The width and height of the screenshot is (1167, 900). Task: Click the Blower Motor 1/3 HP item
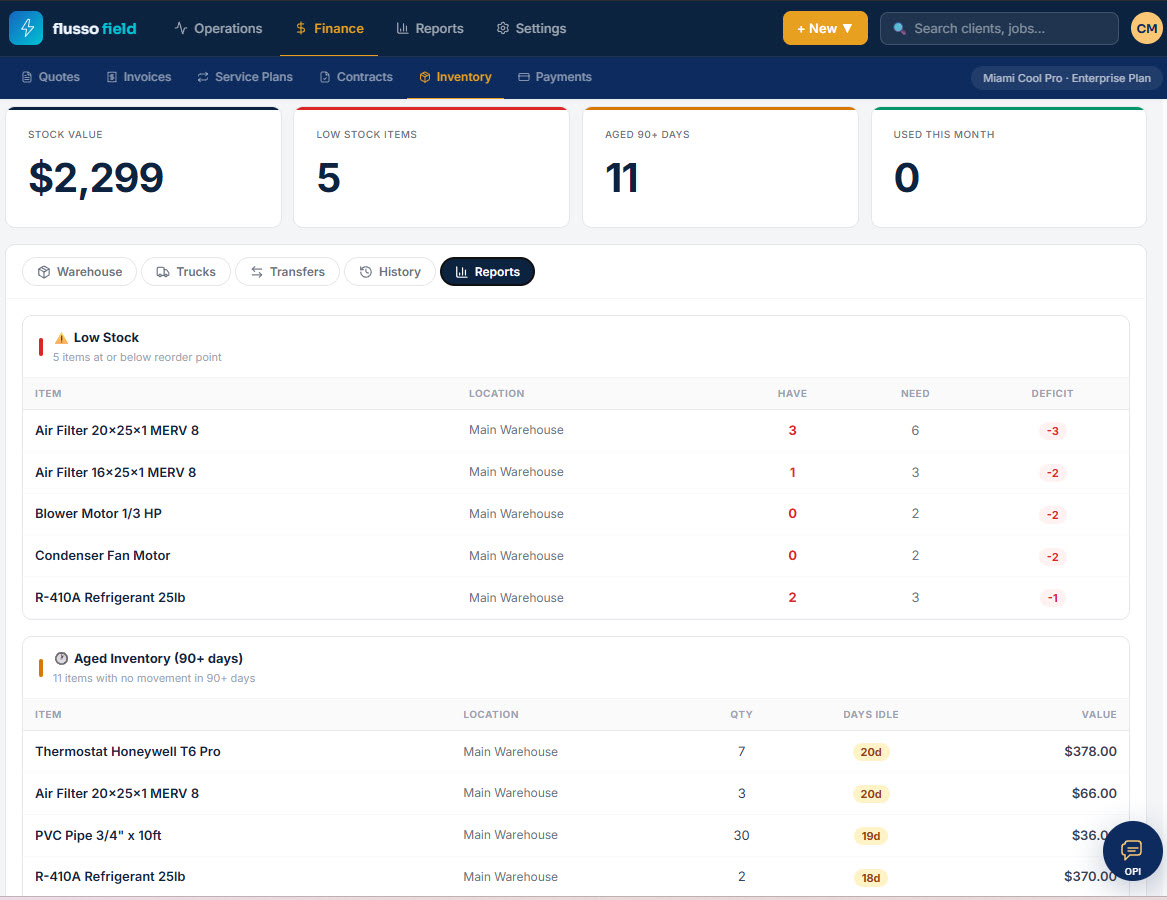click(98, 514)
